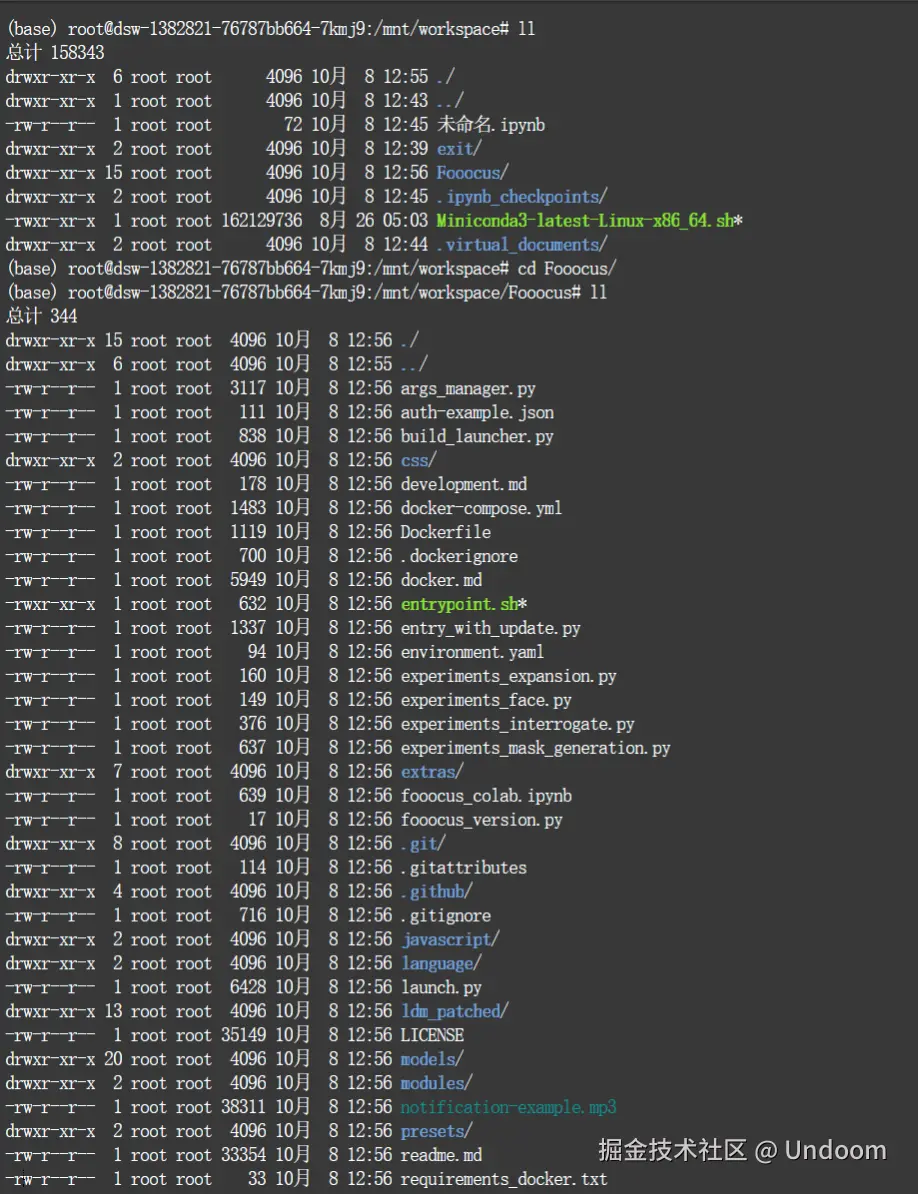
Task: Click the launch.py file entry
Action: click(441, 987)
